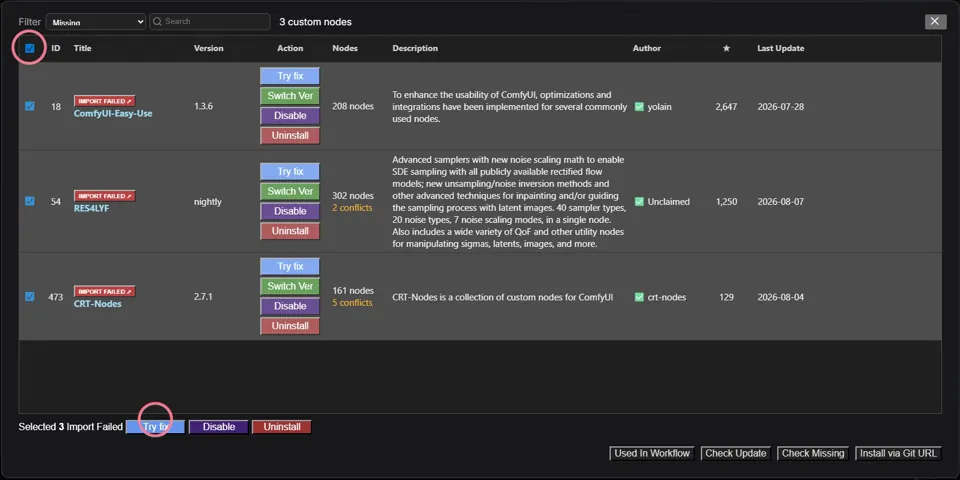Disable the CRT-Nodes node pack

[x=290, y=306]
